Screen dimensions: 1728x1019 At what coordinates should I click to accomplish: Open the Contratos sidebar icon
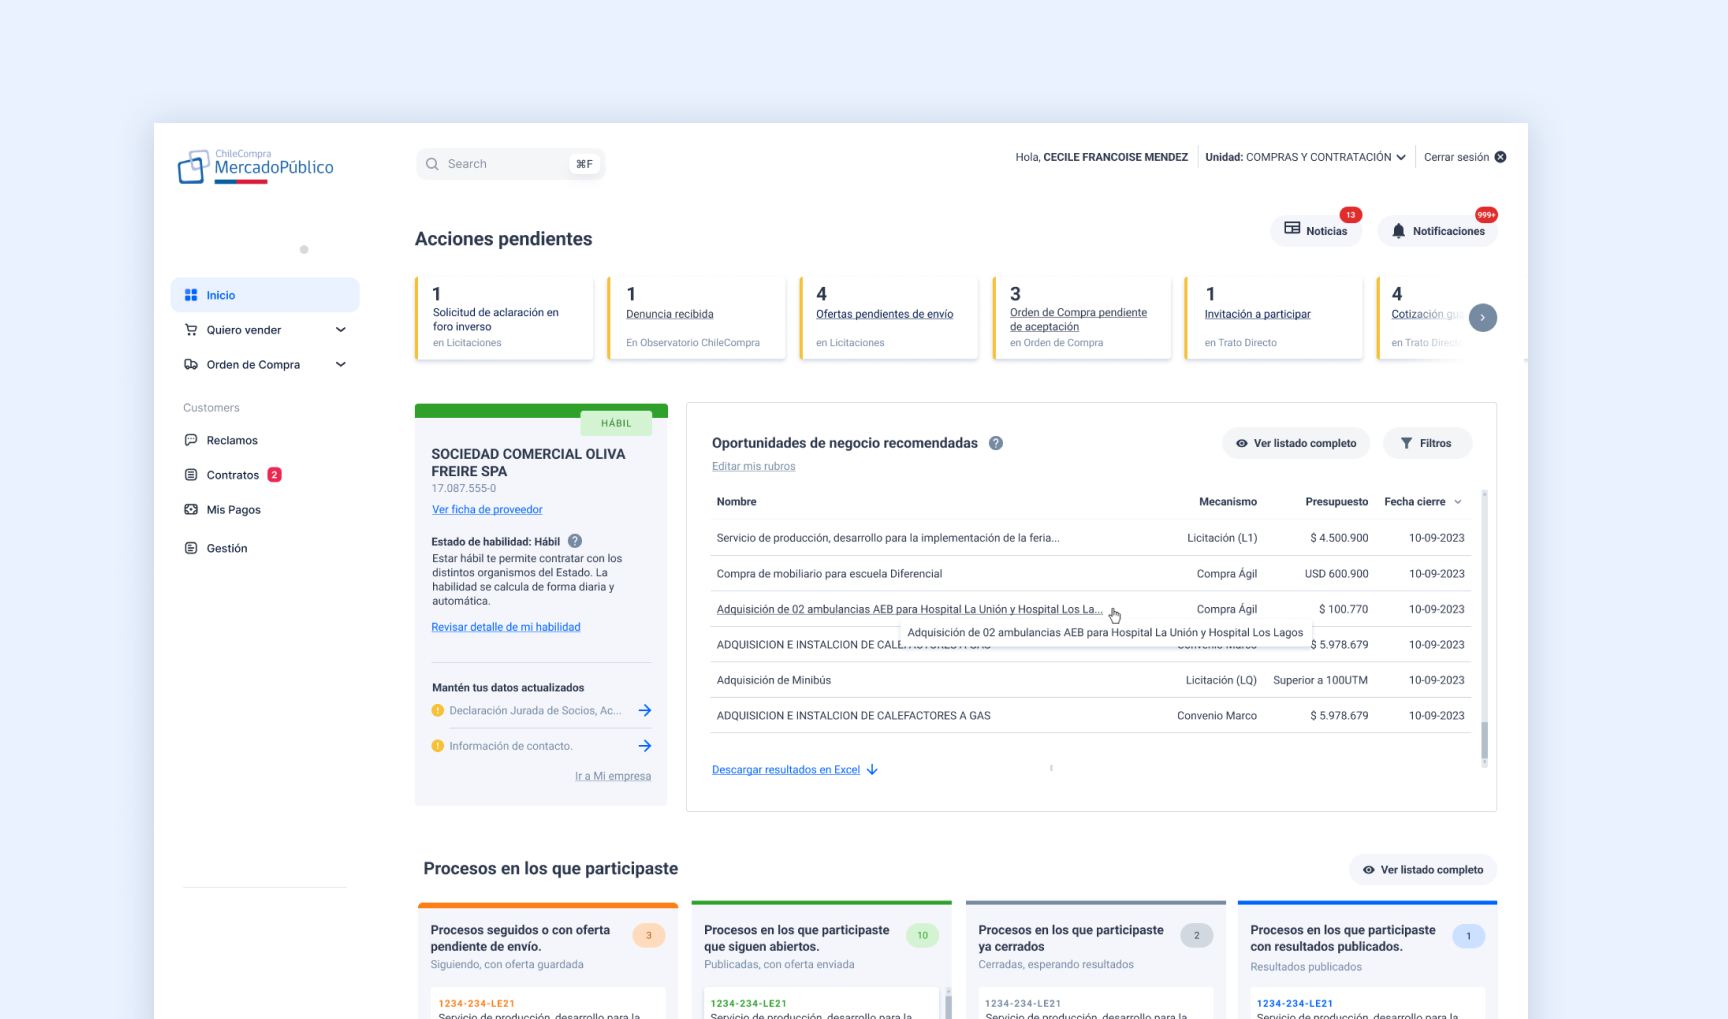[x=191, y=474]
